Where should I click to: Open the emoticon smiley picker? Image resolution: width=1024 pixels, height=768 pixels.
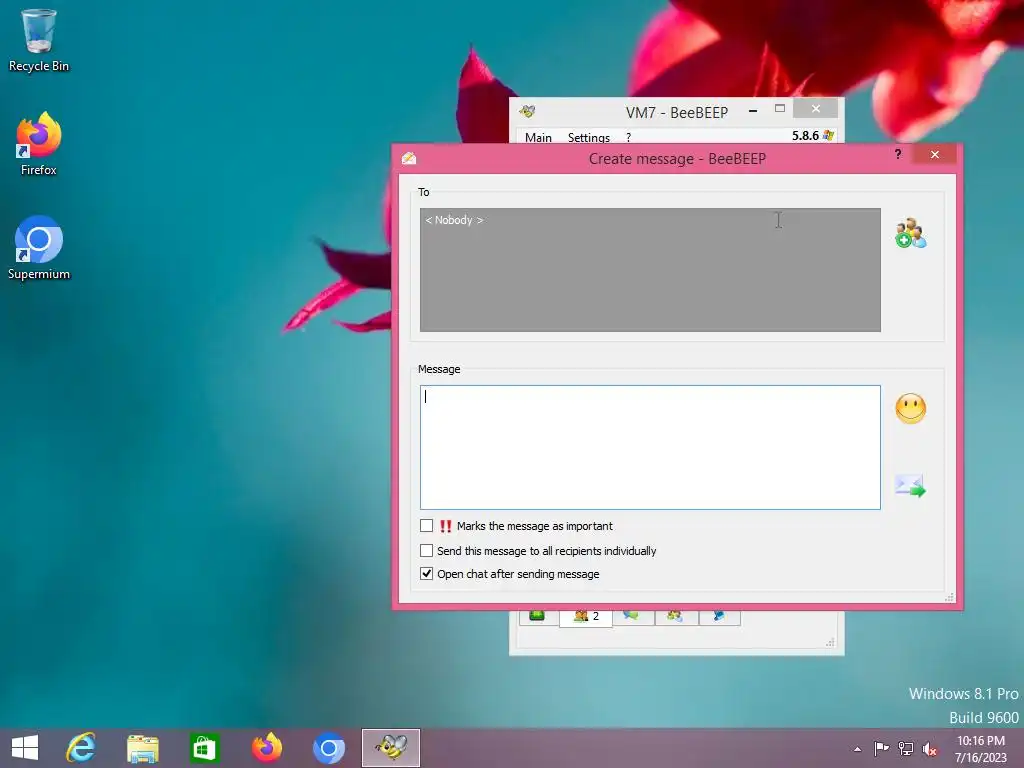pyautogui.click(x=910, y=409)
